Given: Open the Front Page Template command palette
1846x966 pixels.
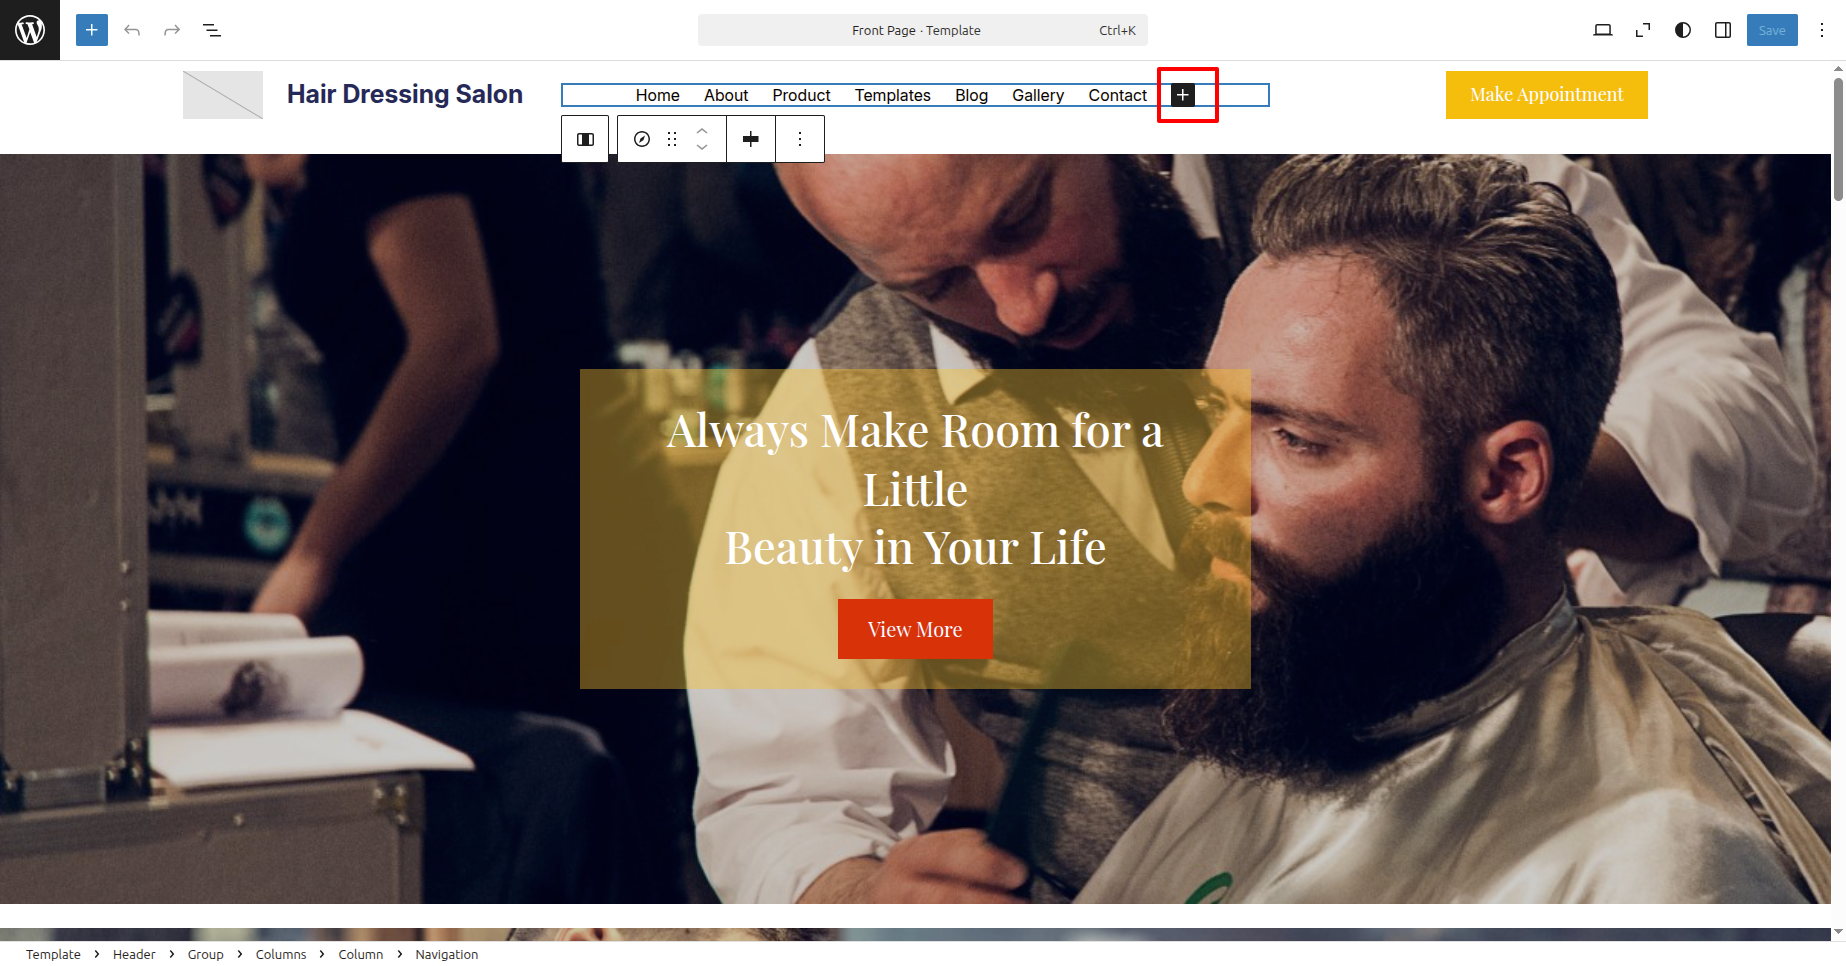Looking at the screenshot, I should click(922, 30).
